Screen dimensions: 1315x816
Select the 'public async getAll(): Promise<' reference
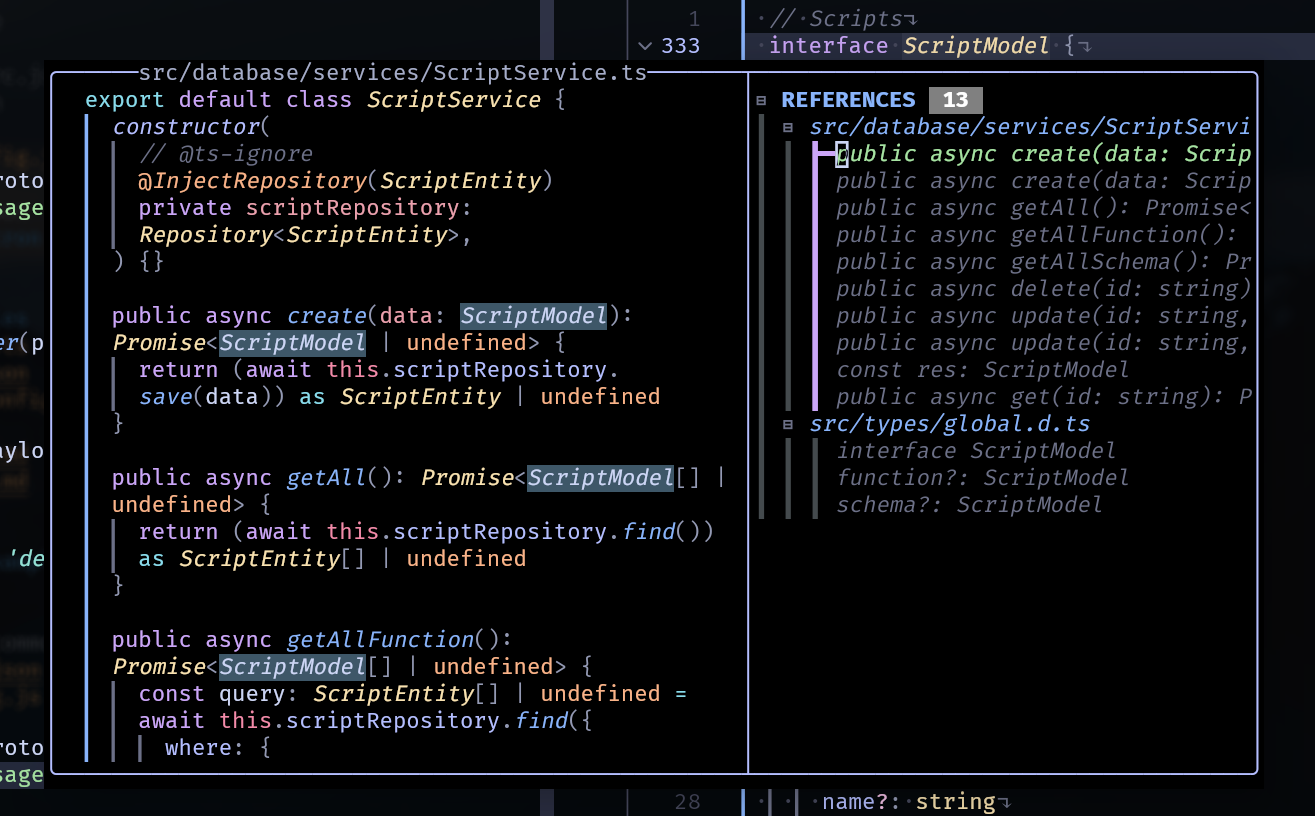tap(1043, 208)
